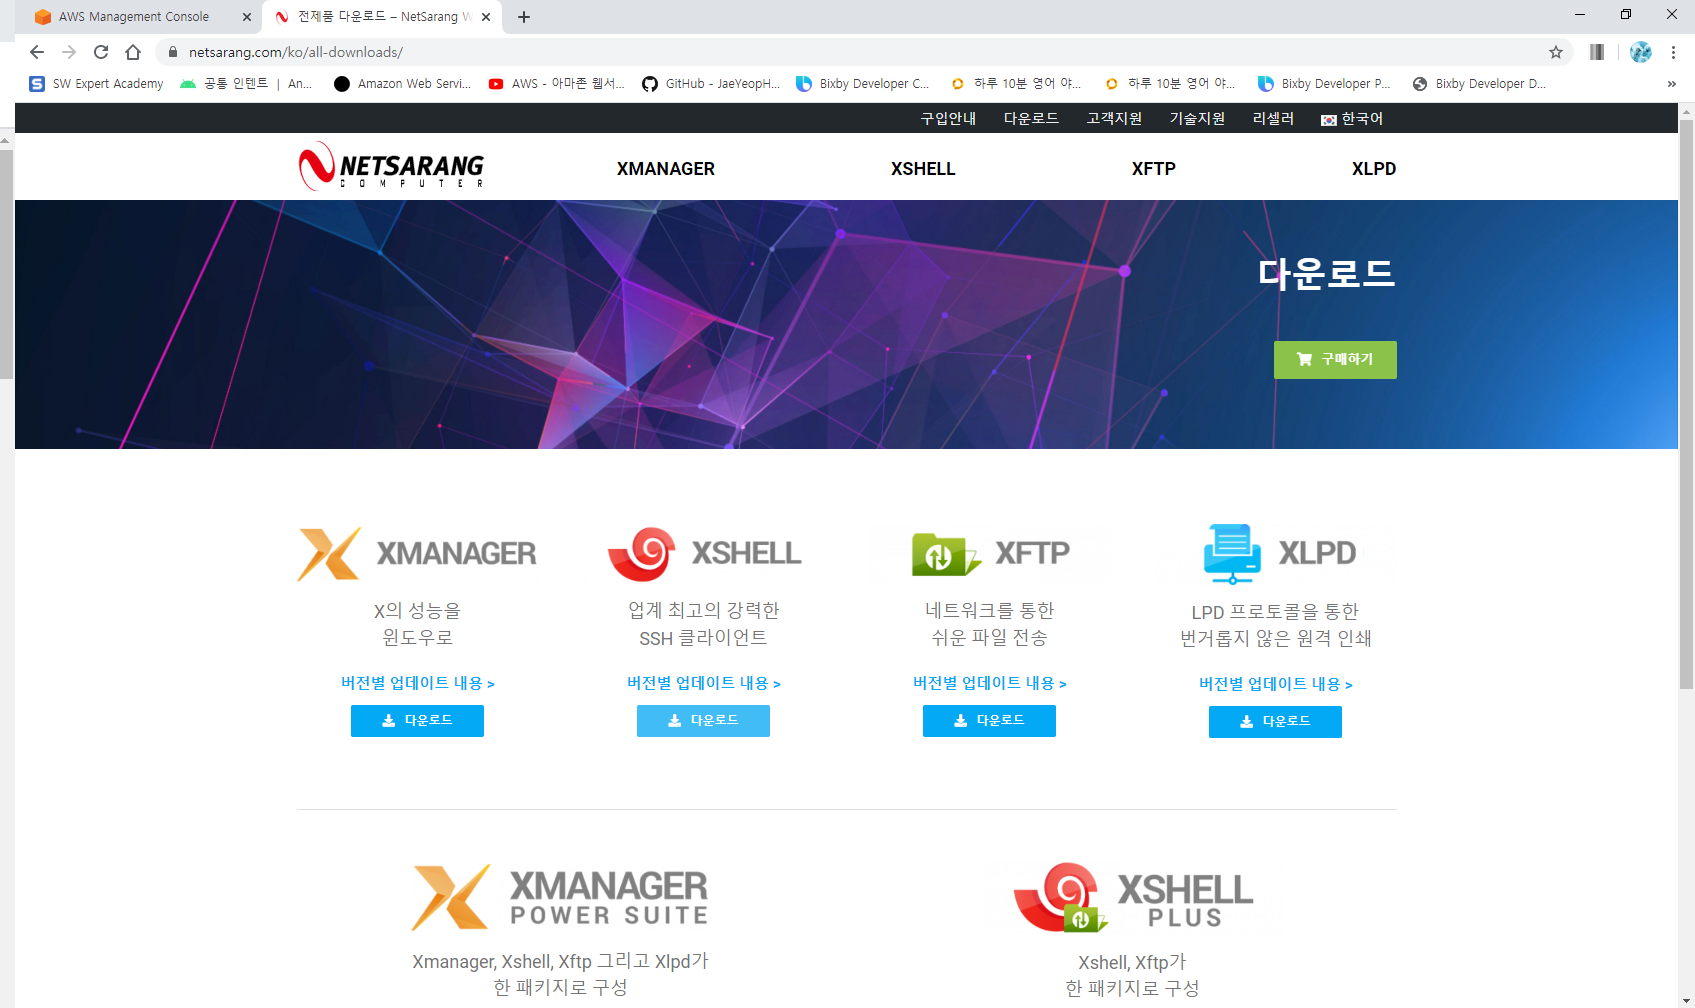Go to XLPD in main navigation
The width and height of the screenshot is (1695, 1008).
1374,169
